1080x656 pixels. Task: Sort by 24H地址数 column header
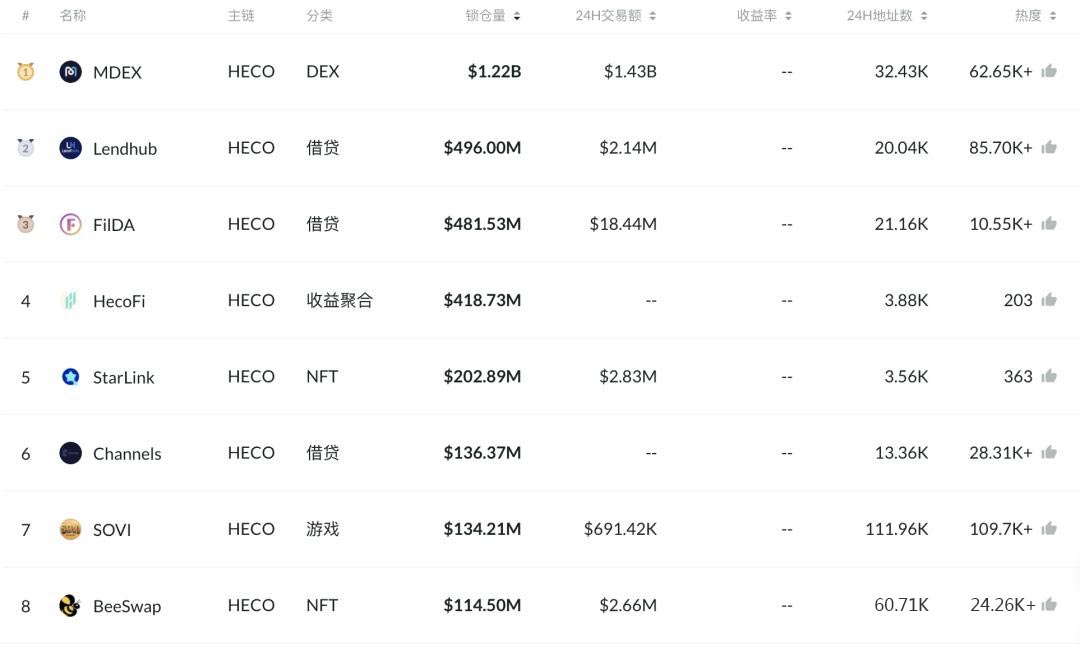tap(887, 15)
